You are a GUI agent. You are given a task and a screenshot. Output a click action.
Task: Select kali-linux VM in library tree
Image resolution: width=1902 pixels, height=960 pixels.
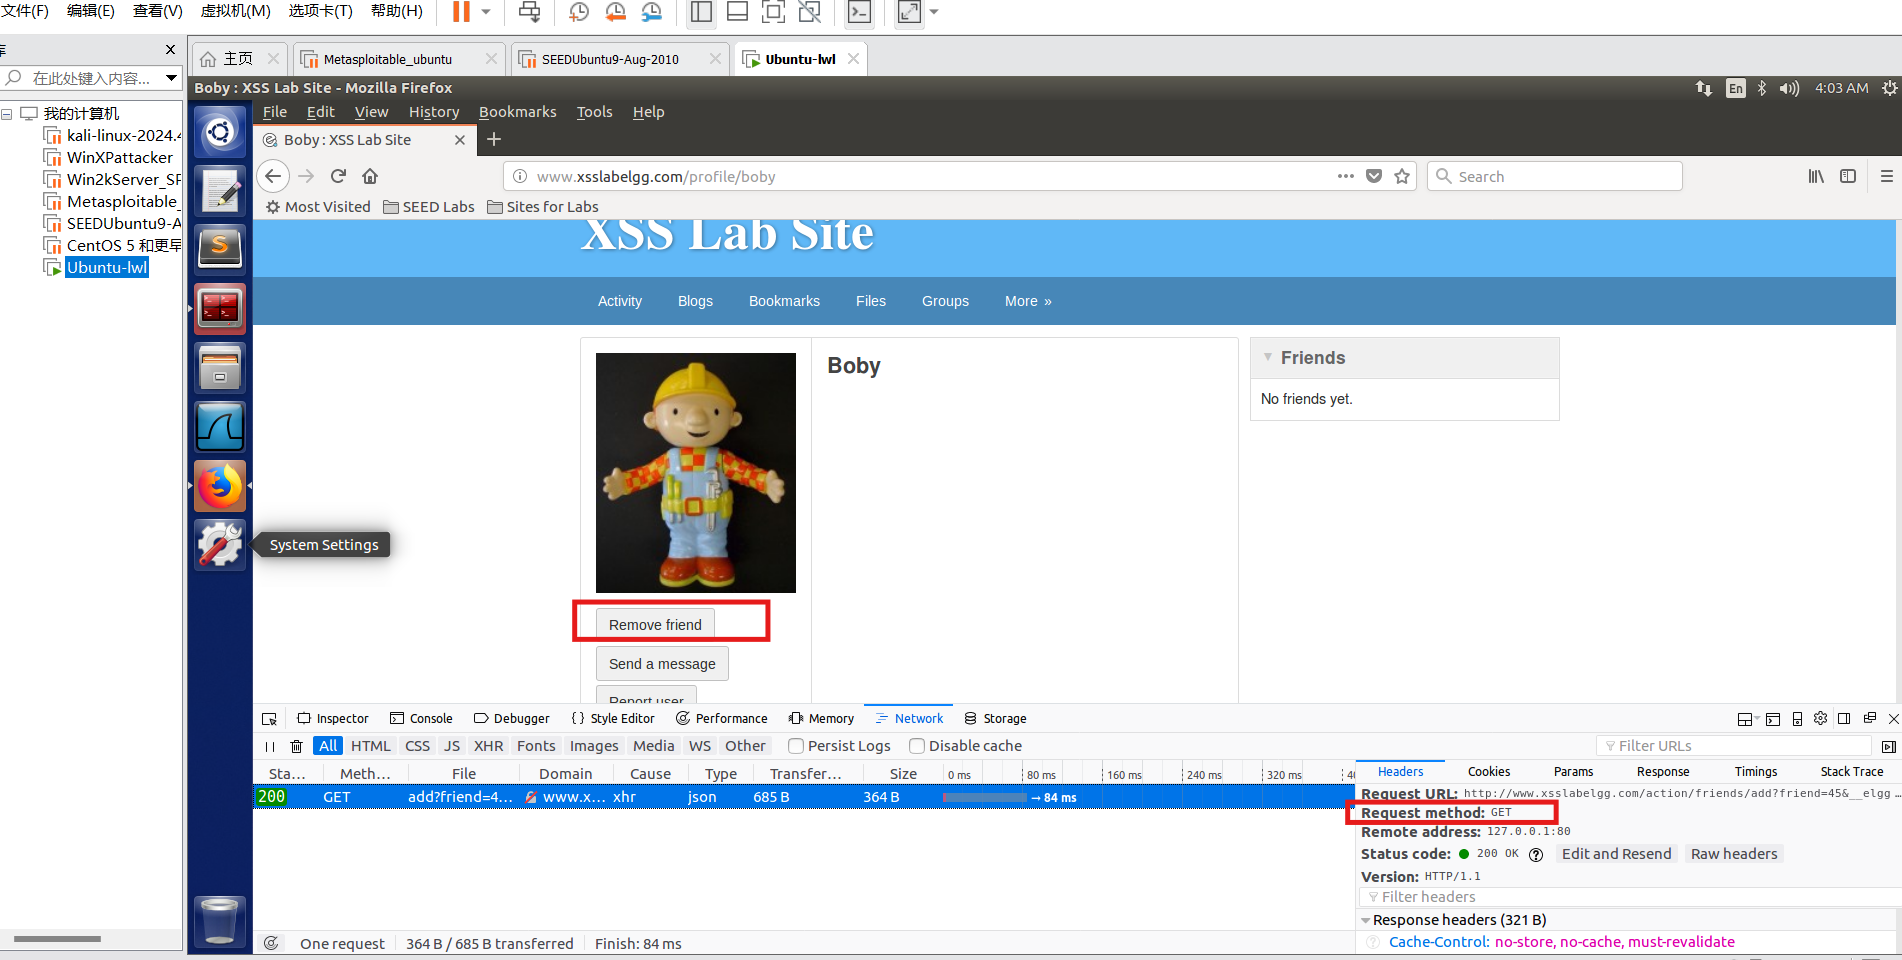click(113, 135)
